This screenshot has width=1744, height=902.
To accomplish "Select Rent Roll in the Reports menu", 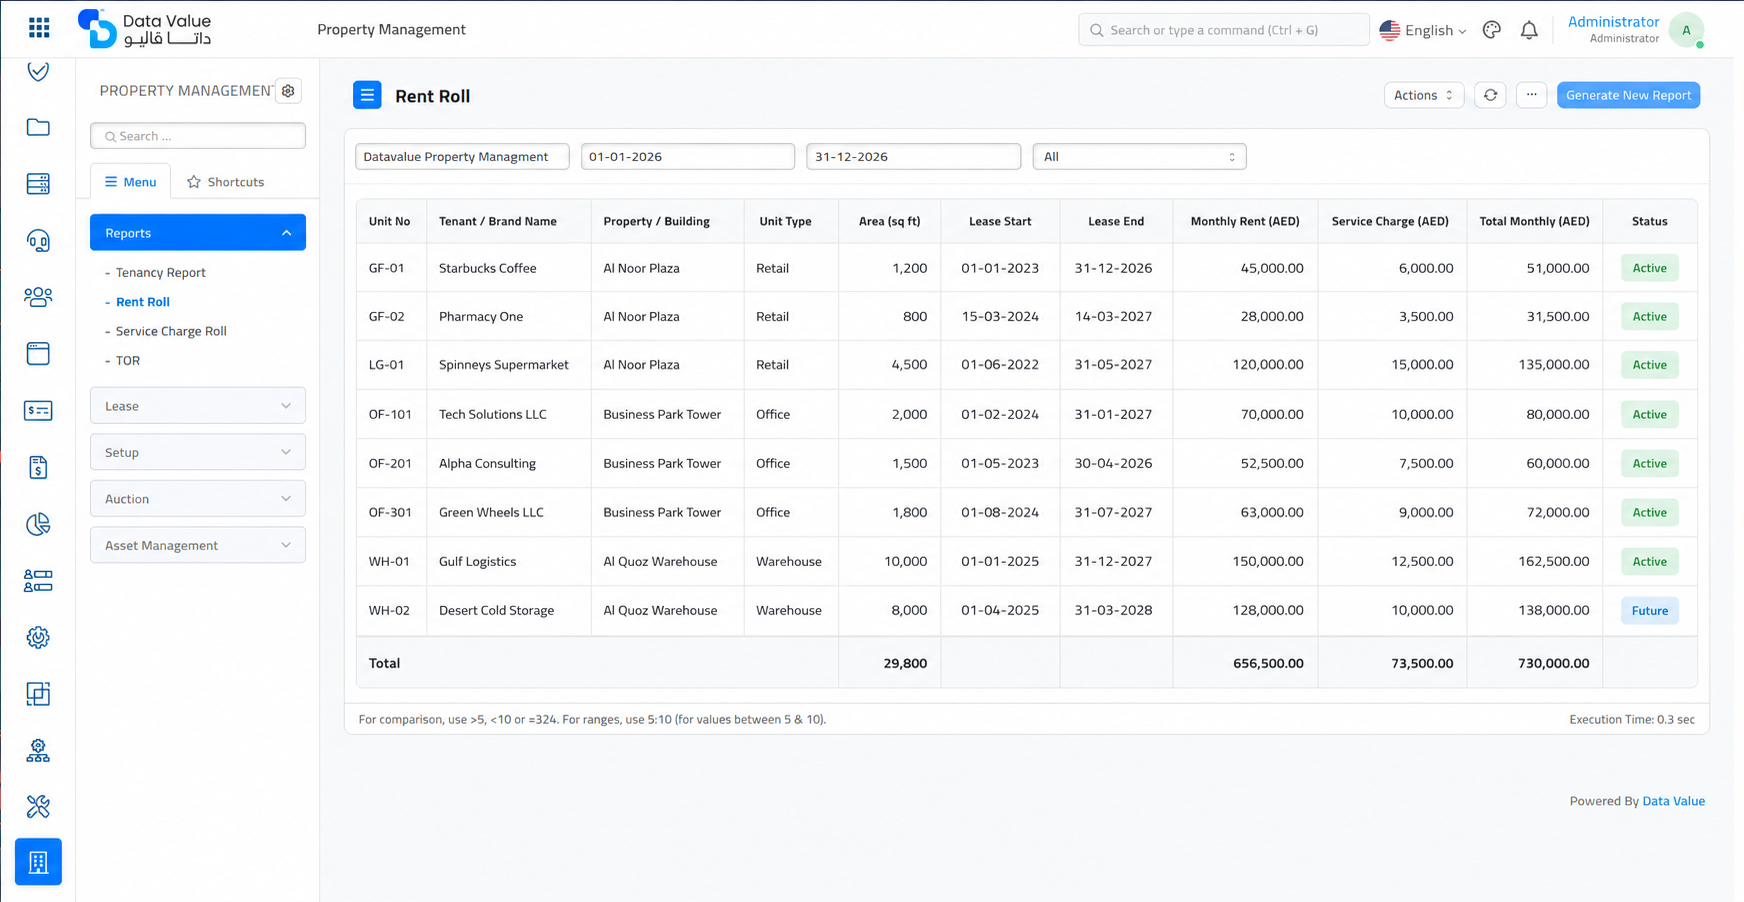I will tap(142, 301).
